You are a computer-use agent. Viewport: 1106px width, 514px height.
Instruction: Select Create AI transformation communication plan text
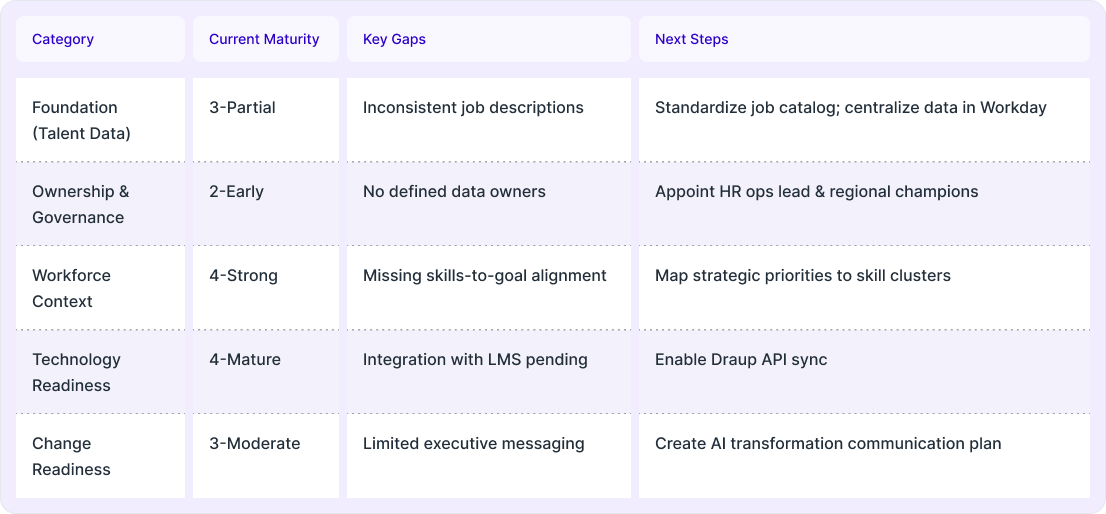click(x=828, y=443)
